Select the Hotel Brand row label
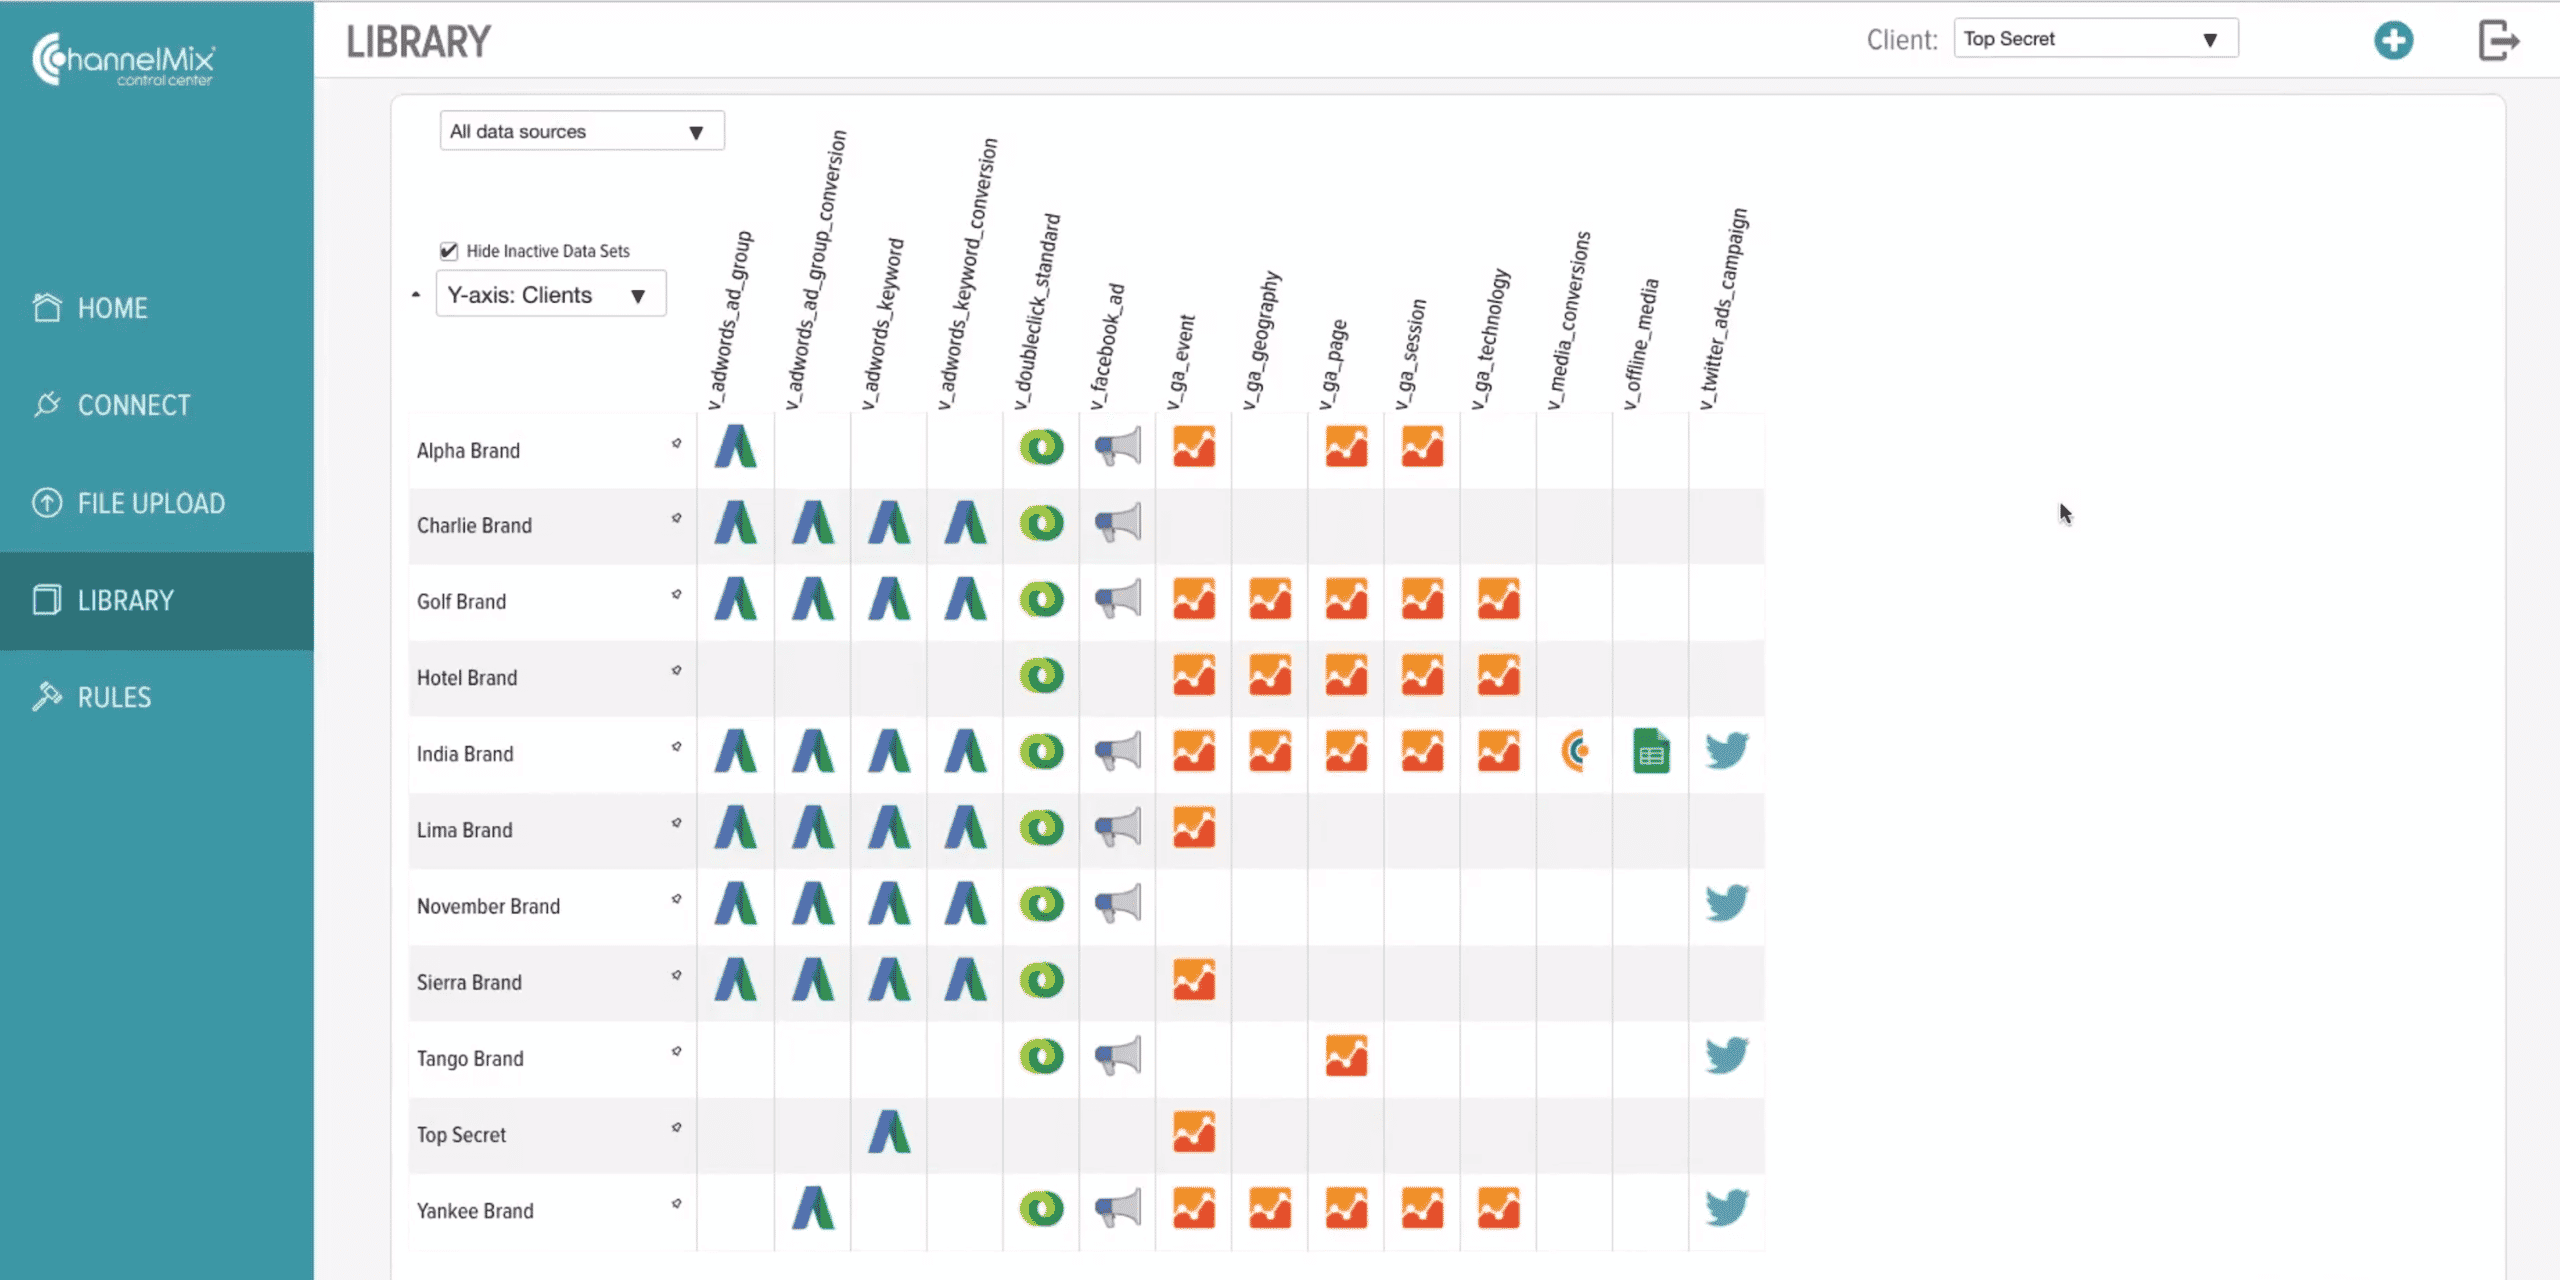The width and height of the screenshot is (2560, 1280). pos(467,677)
